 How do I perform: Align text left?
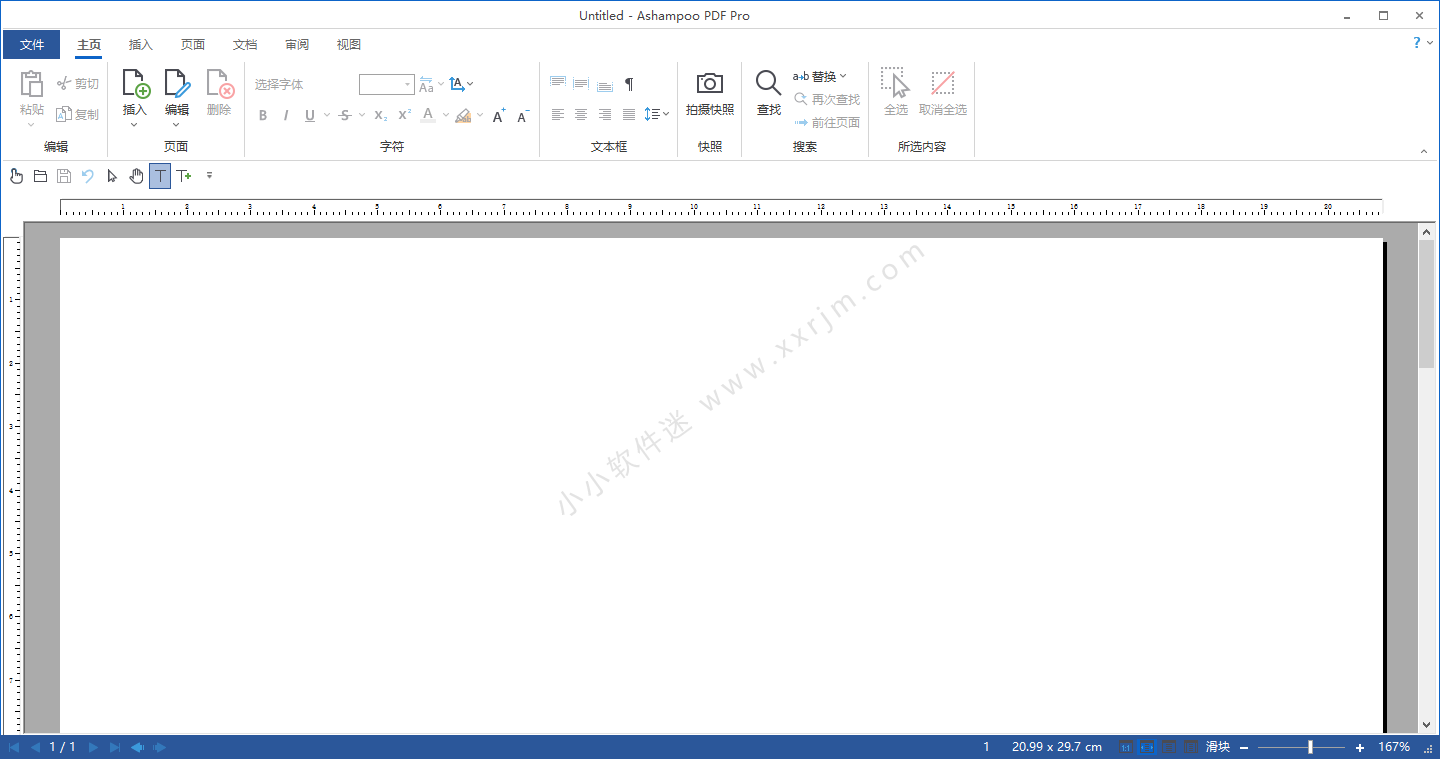pos(558,115)
